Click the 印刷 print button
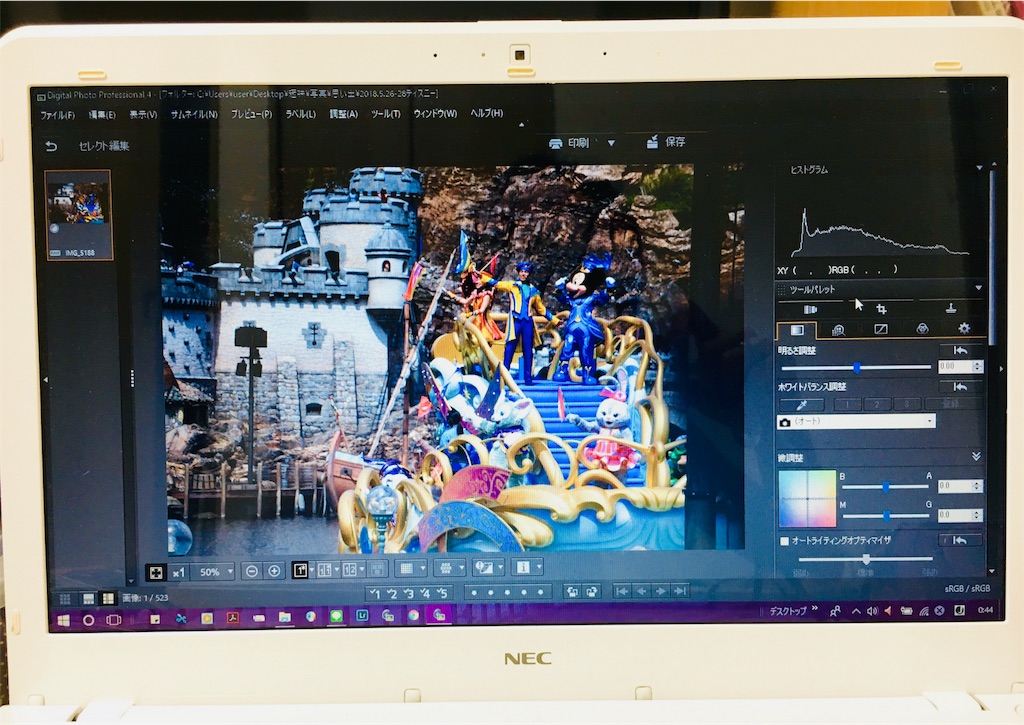This screenshot has height=725, width=1024. point(569,143)
